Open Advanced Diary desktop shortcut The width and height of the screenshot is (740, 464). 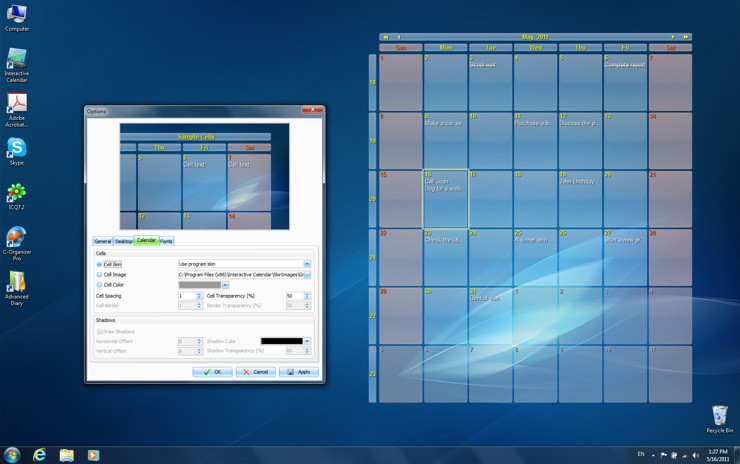point(17,288)
